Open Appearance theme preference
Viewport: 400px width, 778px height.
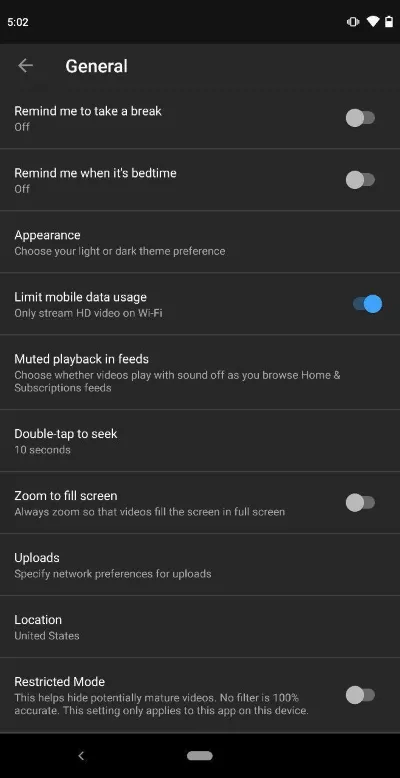click(200, 242)
